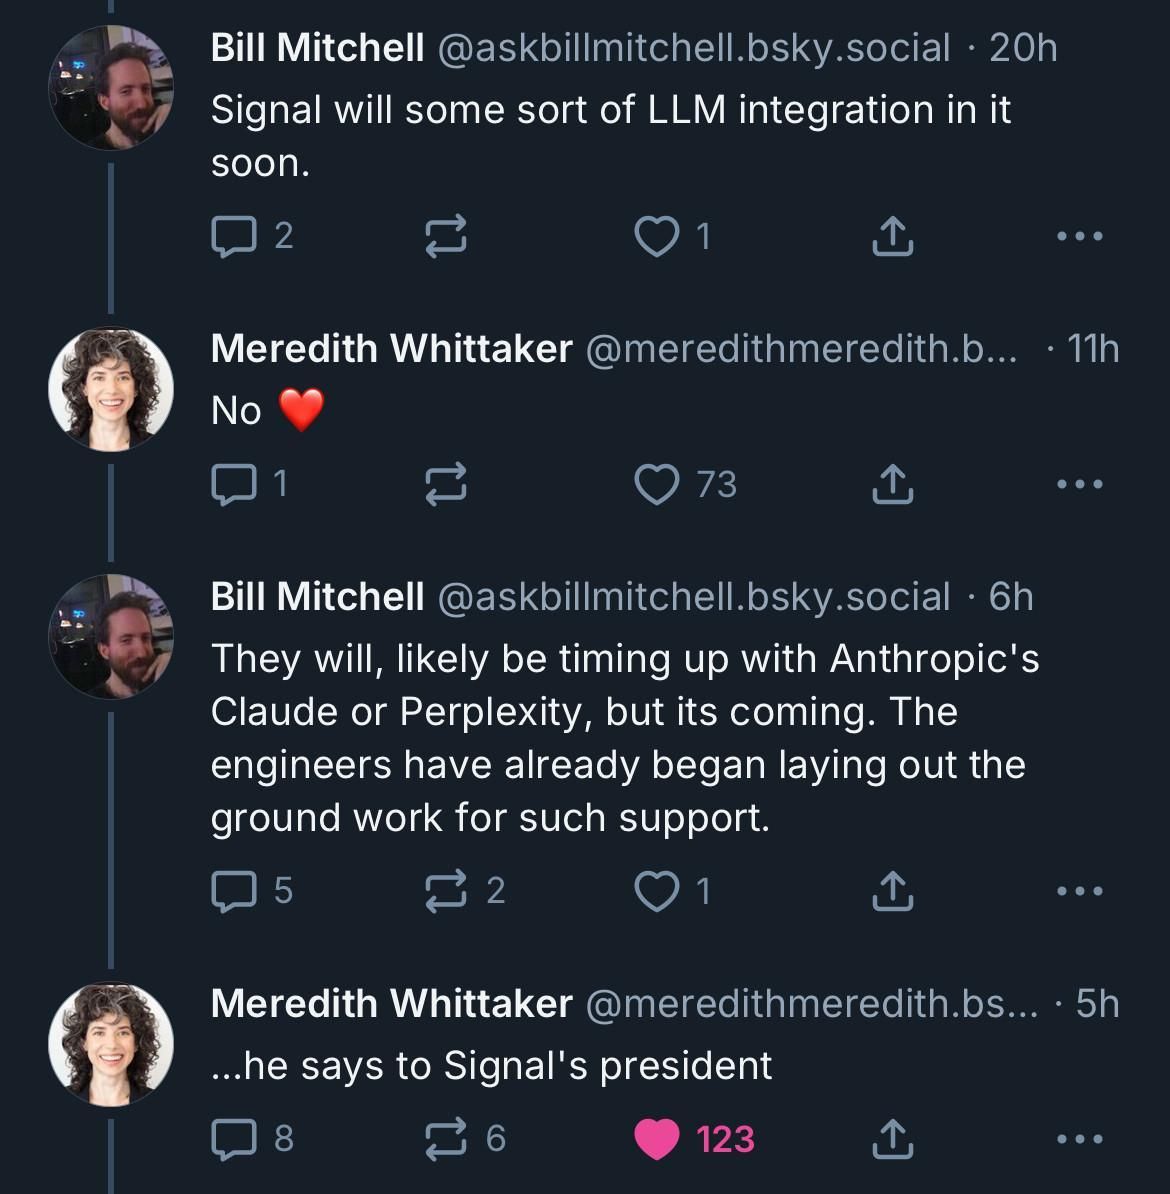Unlike the "...he says to Signal's president" post
The width and height of the screenshot is (1170, 1194).
pos(659,1138)
